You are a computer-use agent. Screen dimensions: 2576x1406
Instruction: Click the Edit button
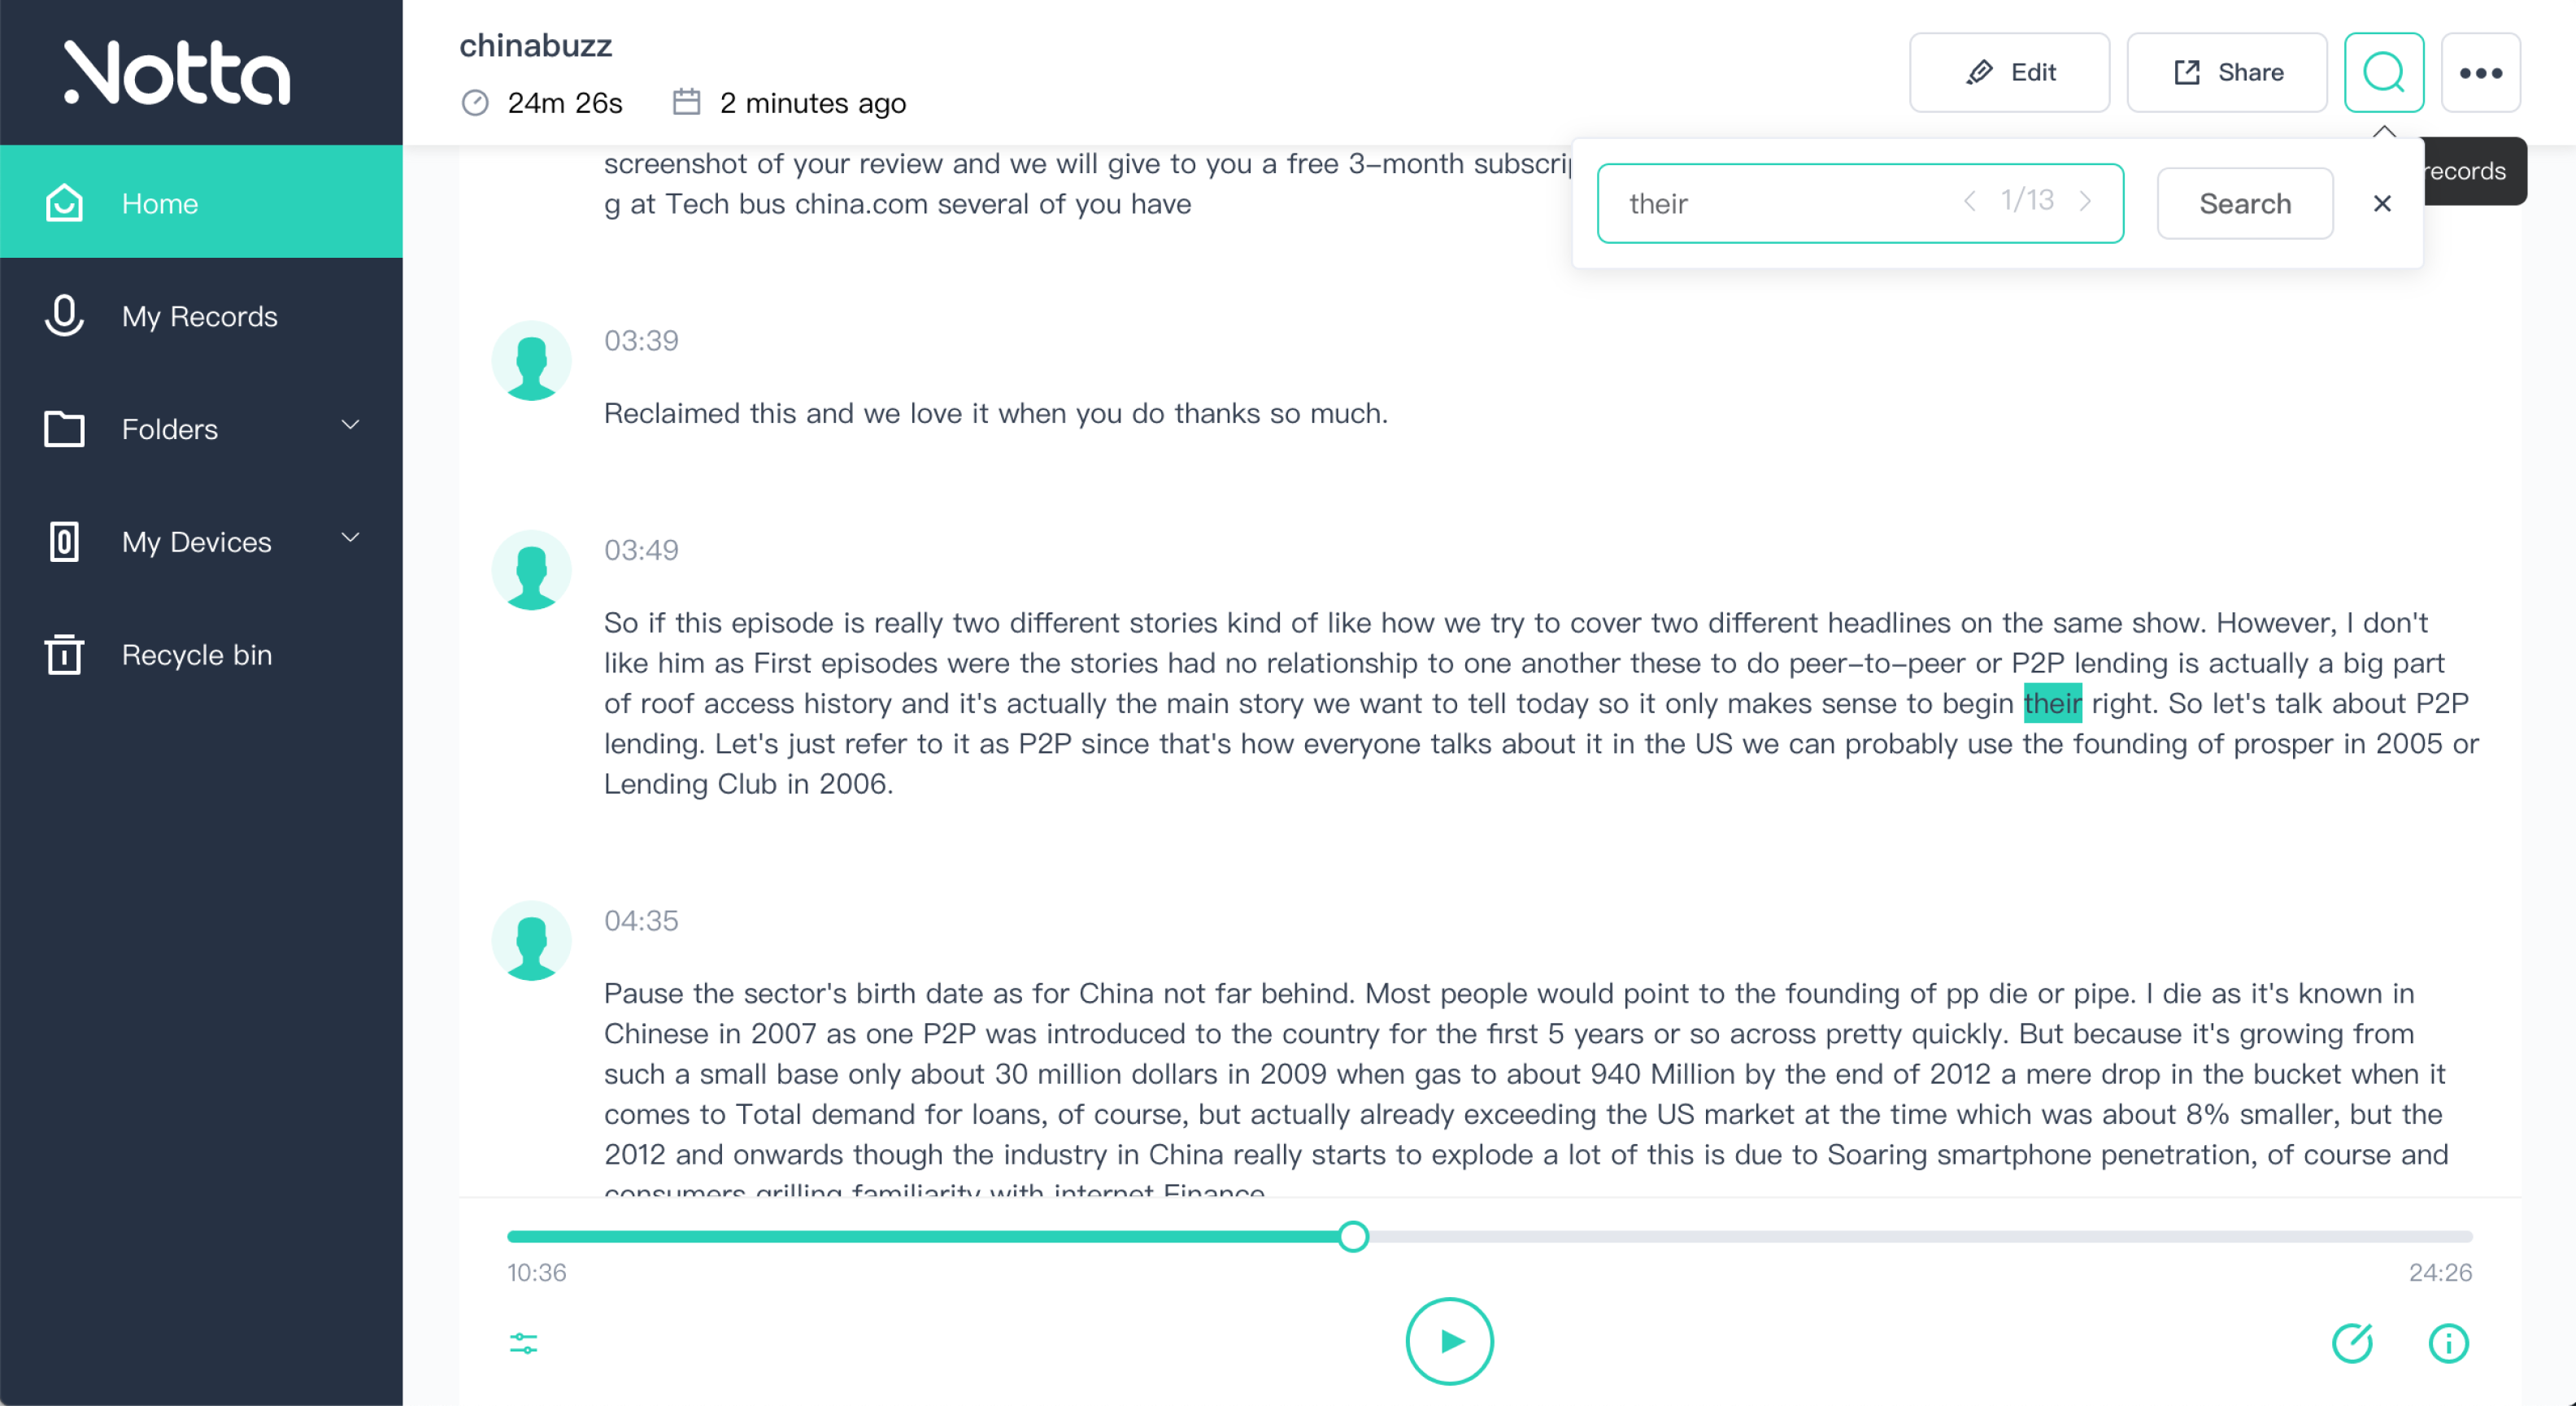(2009, 72)
